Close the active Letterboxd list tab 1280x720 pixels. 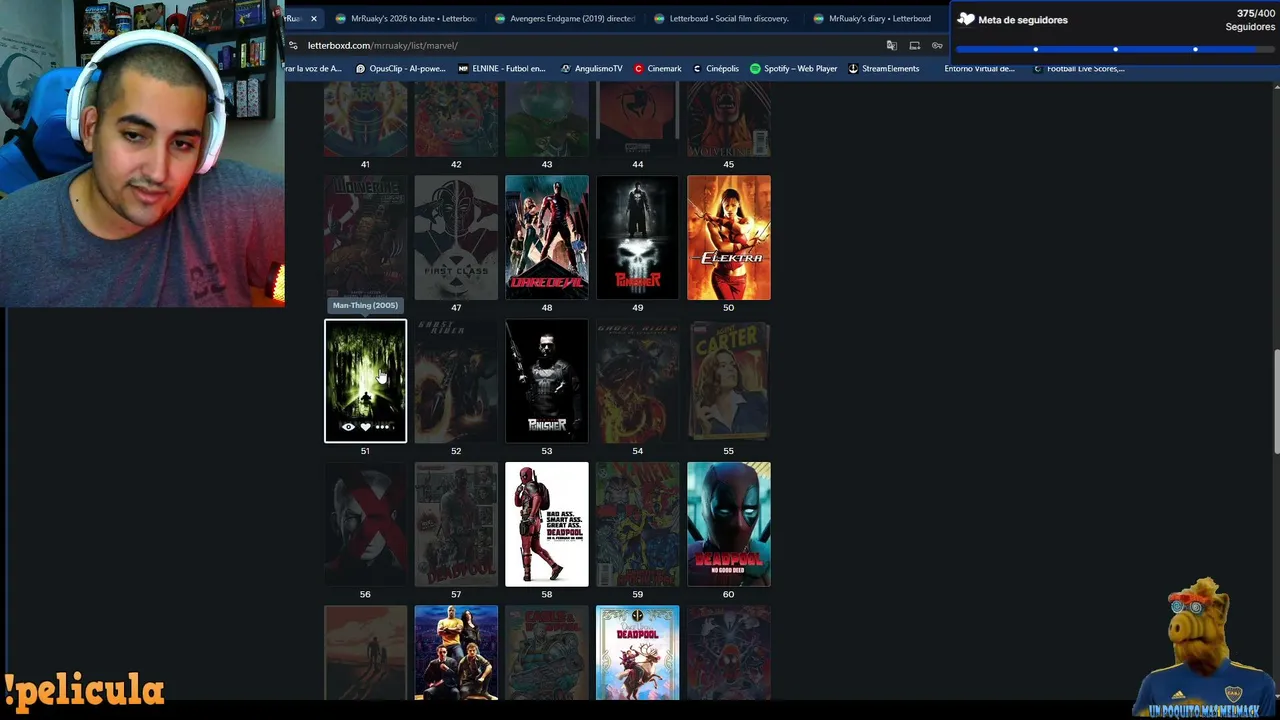(x=313, y=18)
